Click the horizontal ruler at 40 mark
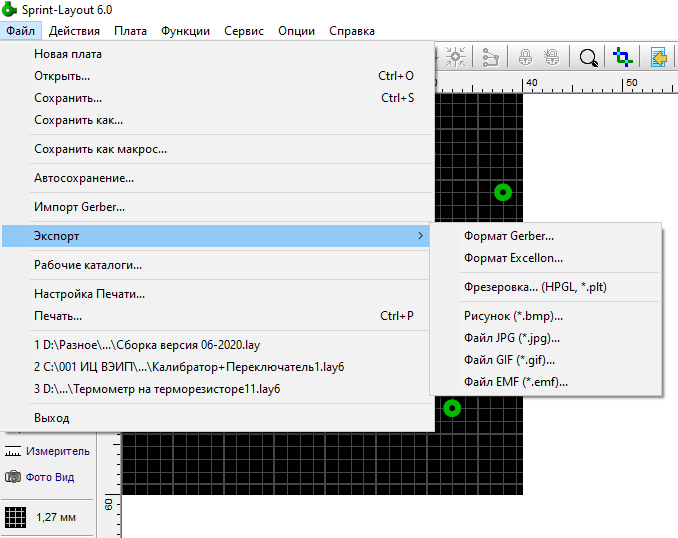Viewport: 678px width, 538px height. click(x=532, y=83)
